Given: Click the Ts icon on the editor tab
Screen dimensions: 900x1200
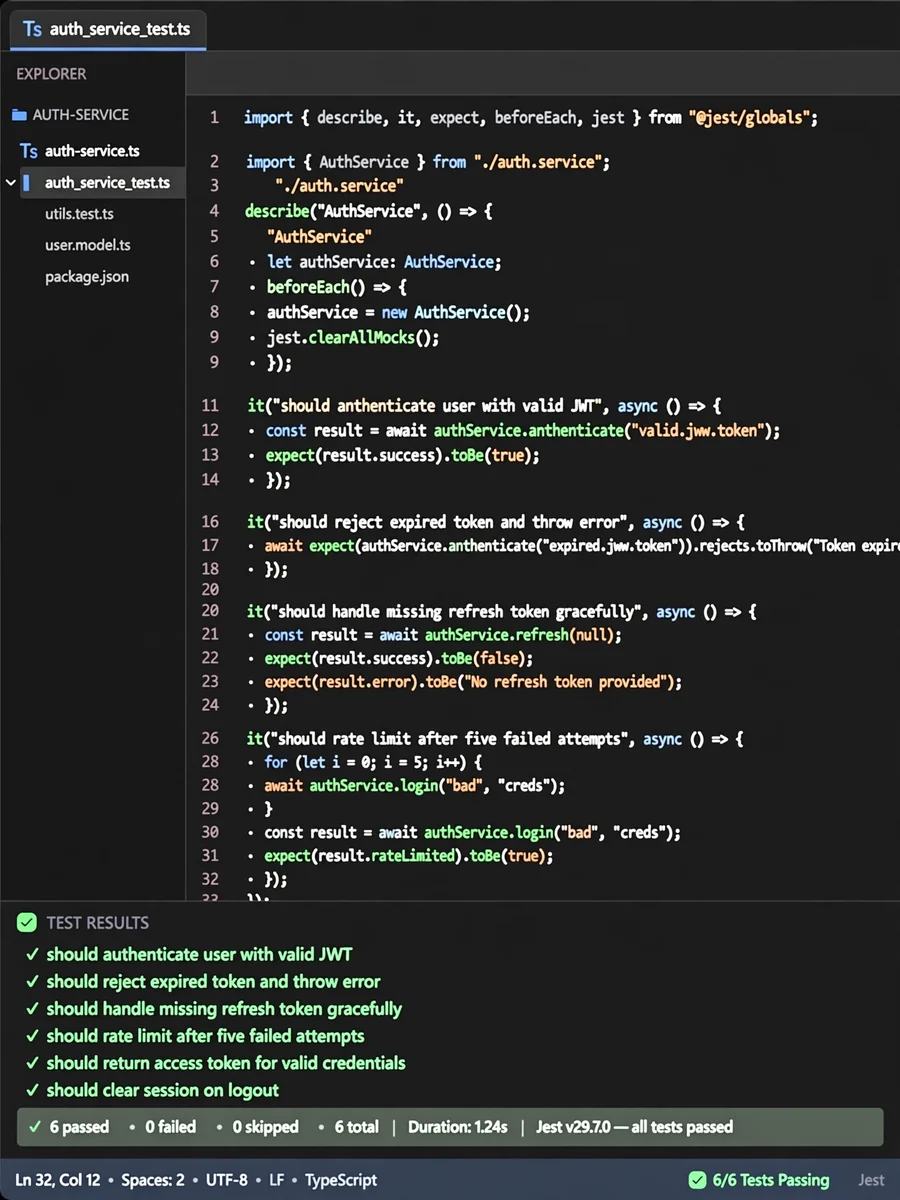Looking at the screenshot, I should point(32,29).
